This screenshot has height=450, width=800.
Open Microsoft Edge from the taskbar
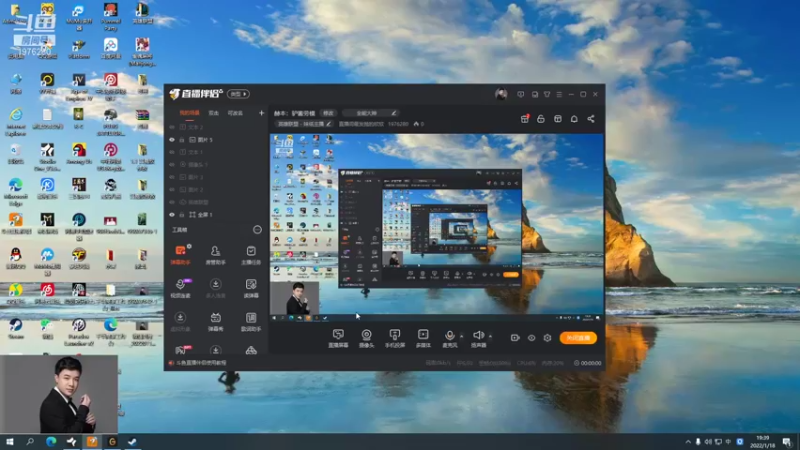(51, 442)
